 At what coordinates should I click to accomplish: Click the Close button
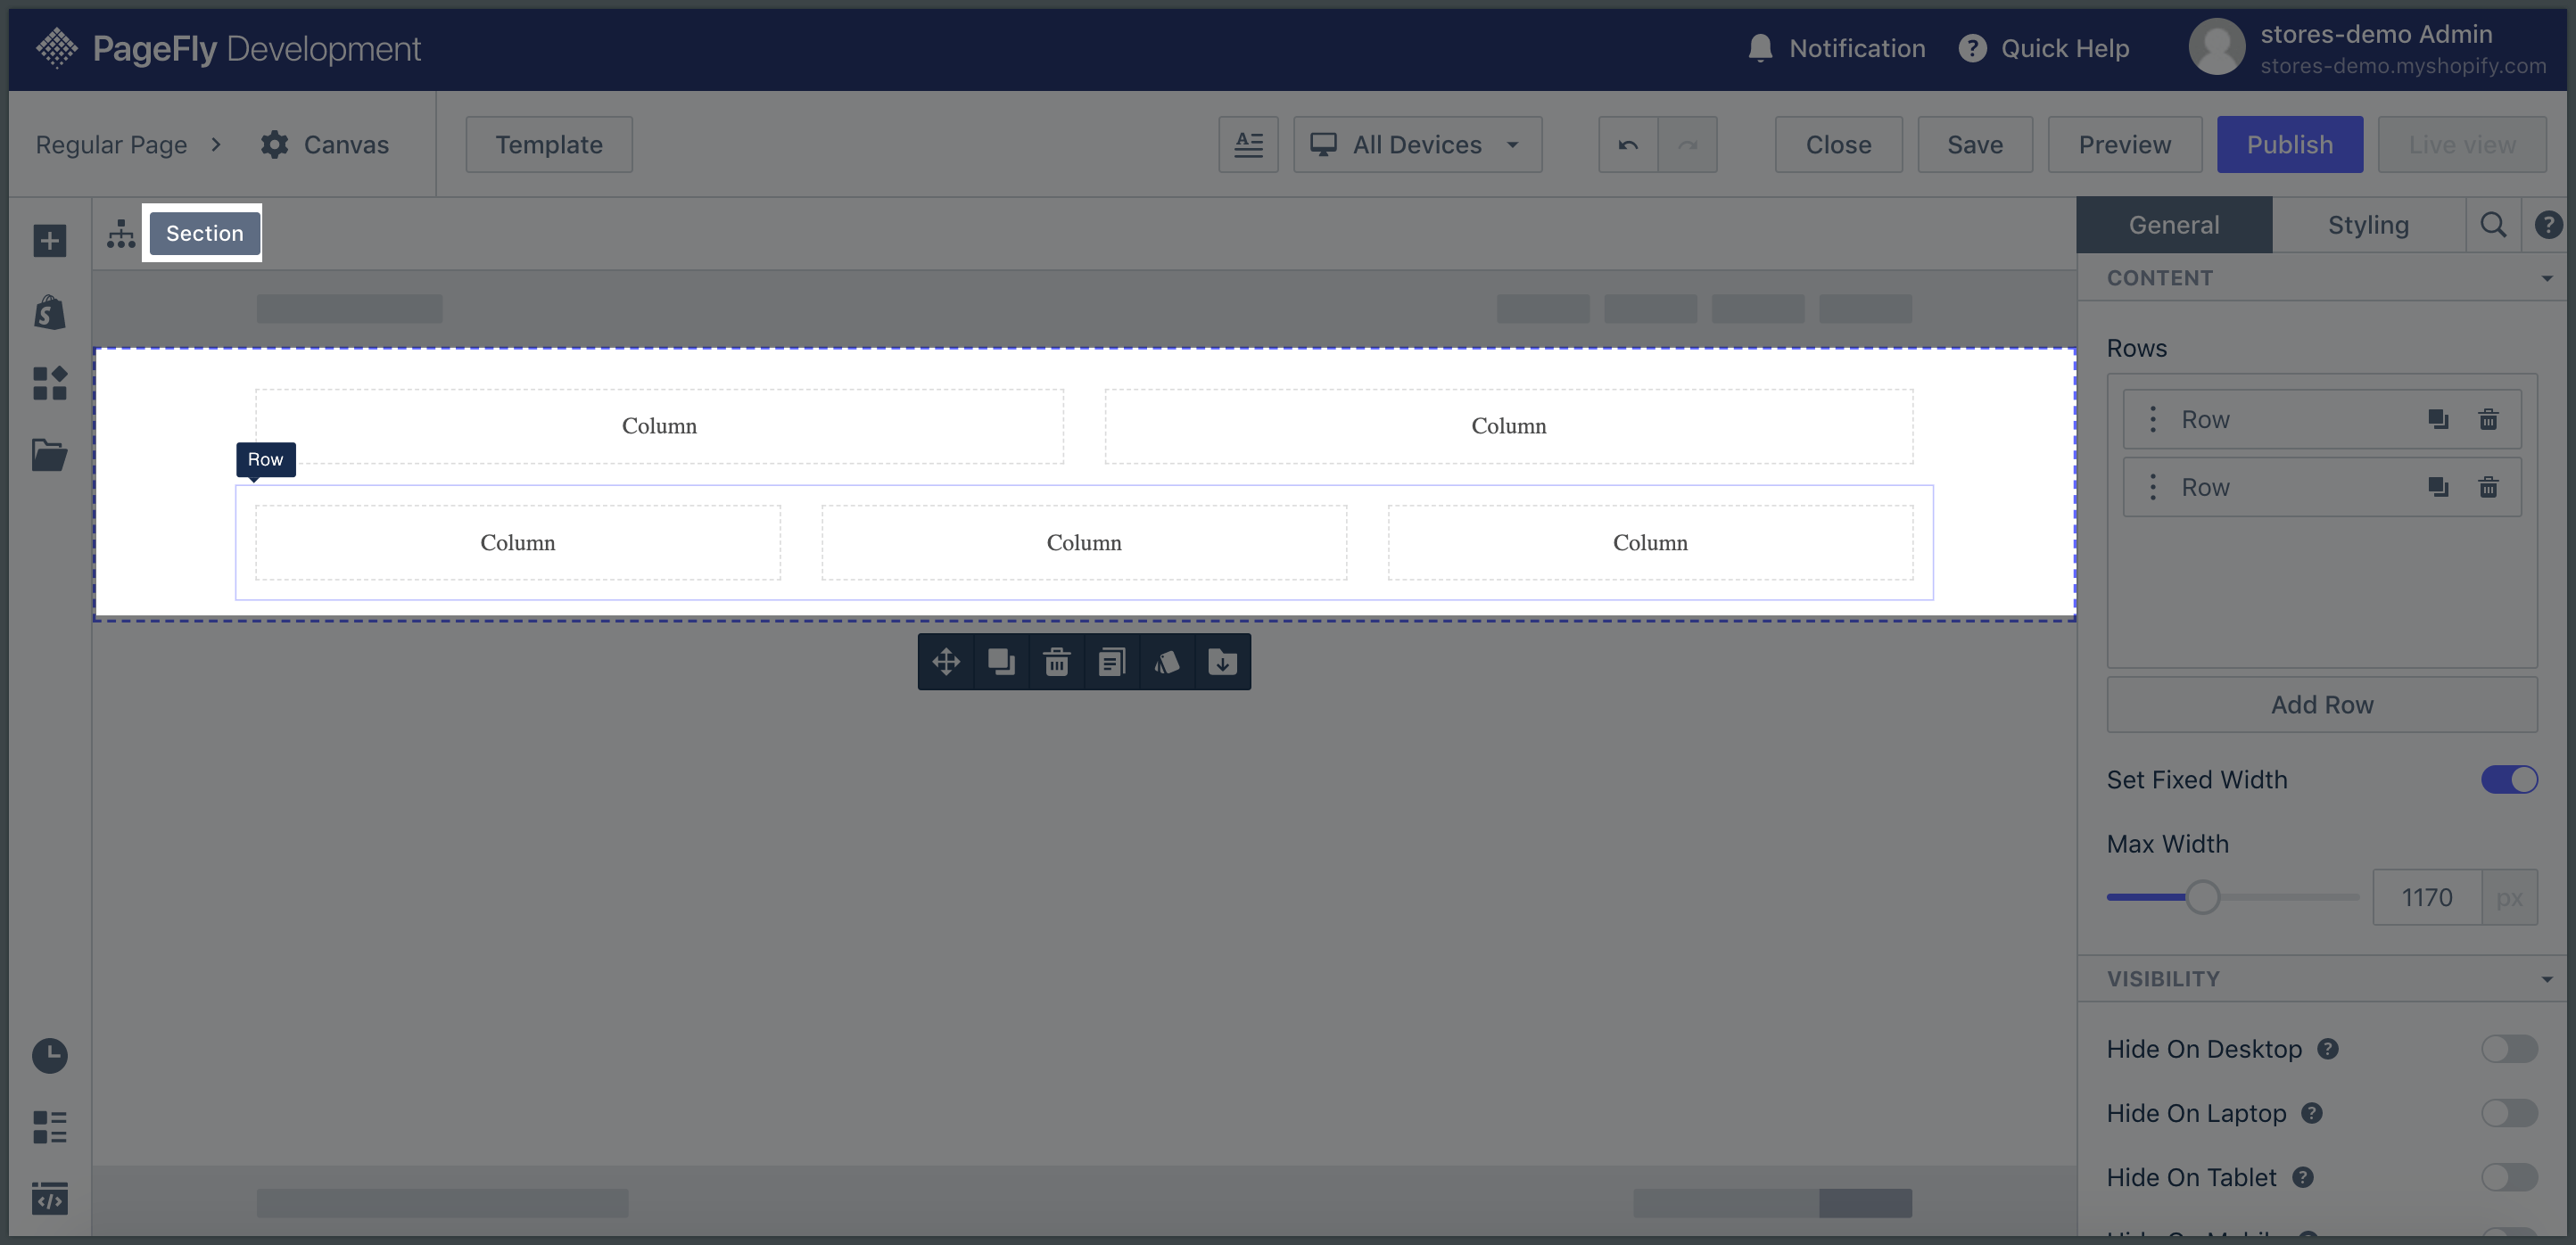coord(1838,144)
